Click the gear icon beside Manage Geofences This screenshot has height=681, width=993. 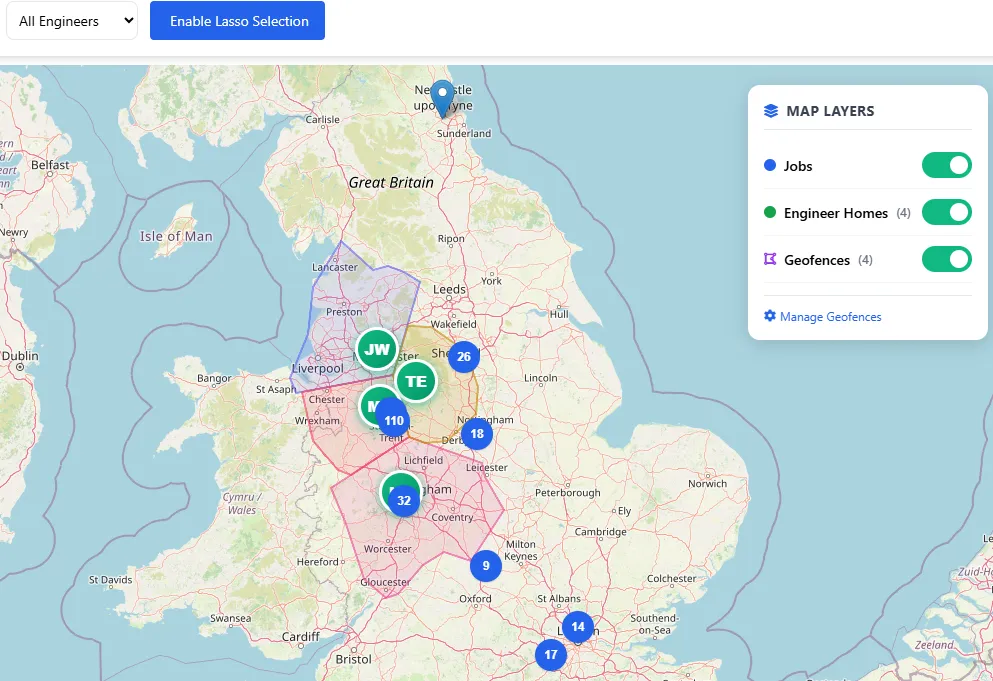pyautogui.click(x=769, y=315)
